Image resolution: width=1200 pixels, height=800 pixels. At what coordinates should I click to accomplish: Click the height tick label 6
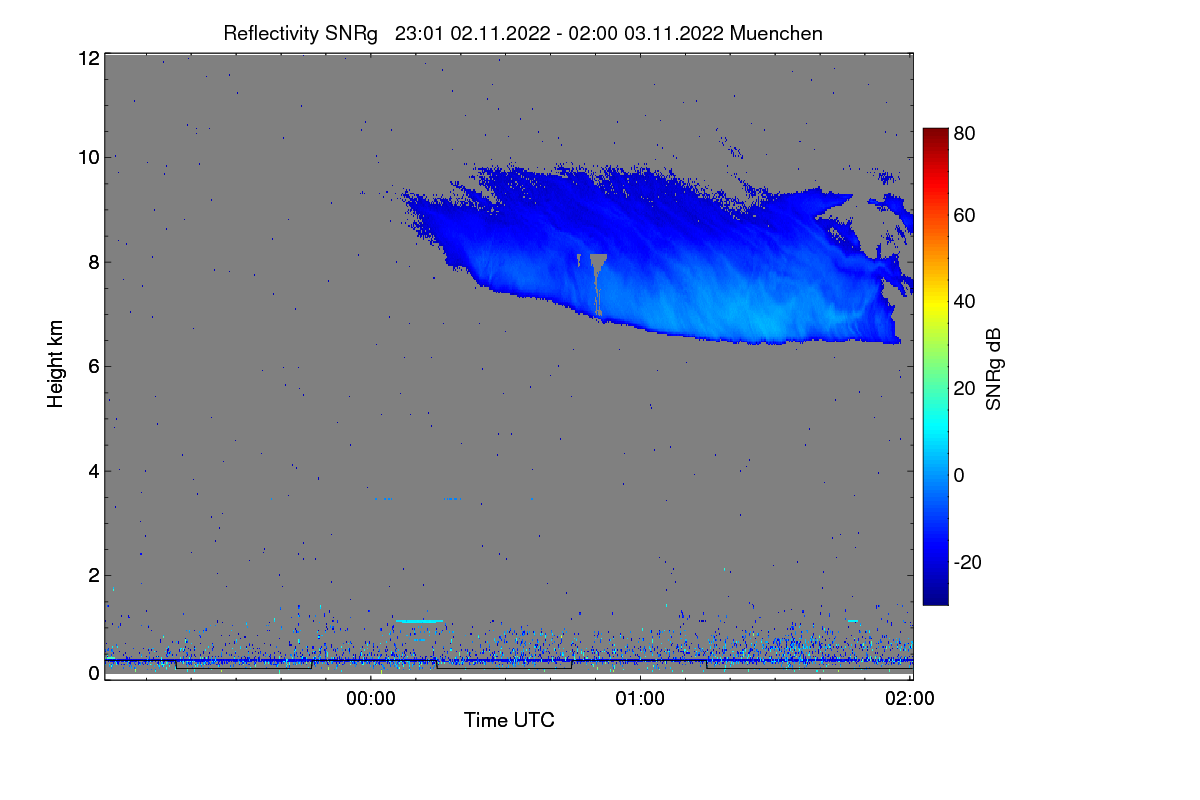point(94,366)
